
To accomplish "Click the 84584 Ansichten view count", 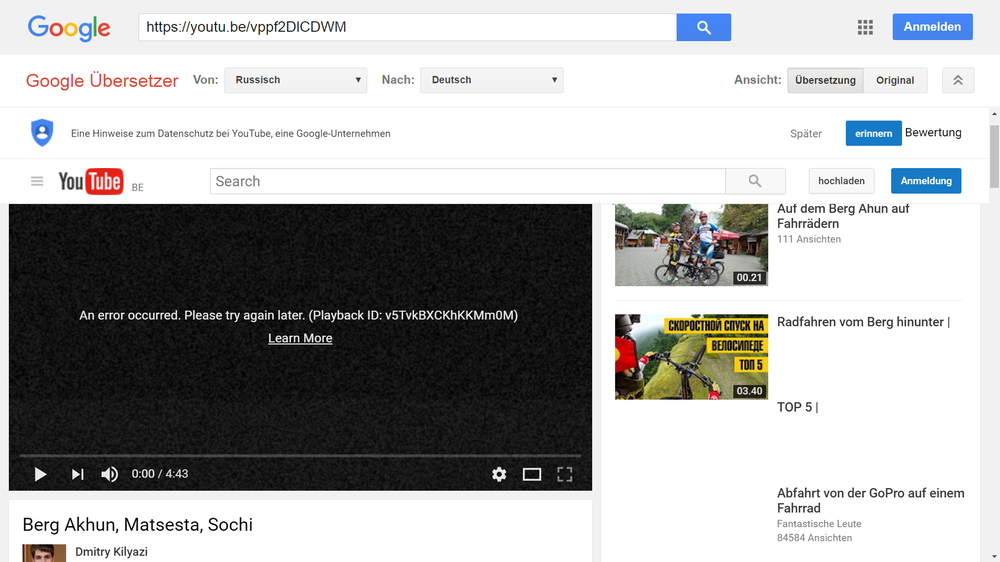I will point(814,538).
